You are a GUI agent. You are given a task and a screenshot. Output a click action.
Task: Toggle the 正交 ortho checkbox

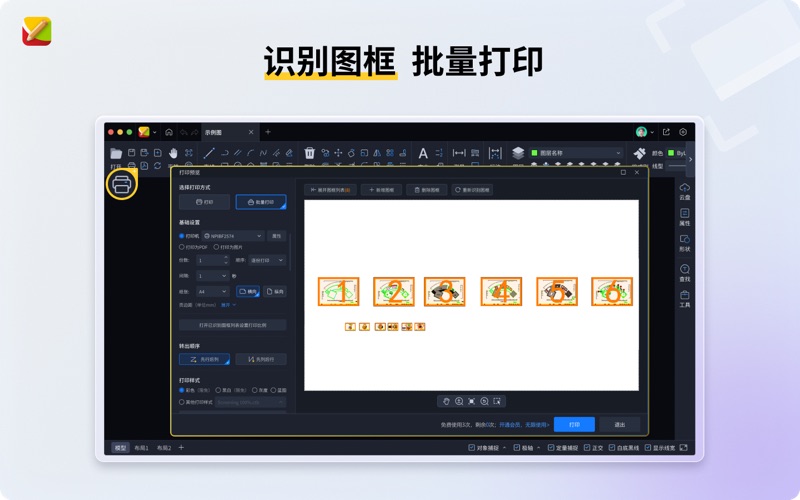click(587, 447)
